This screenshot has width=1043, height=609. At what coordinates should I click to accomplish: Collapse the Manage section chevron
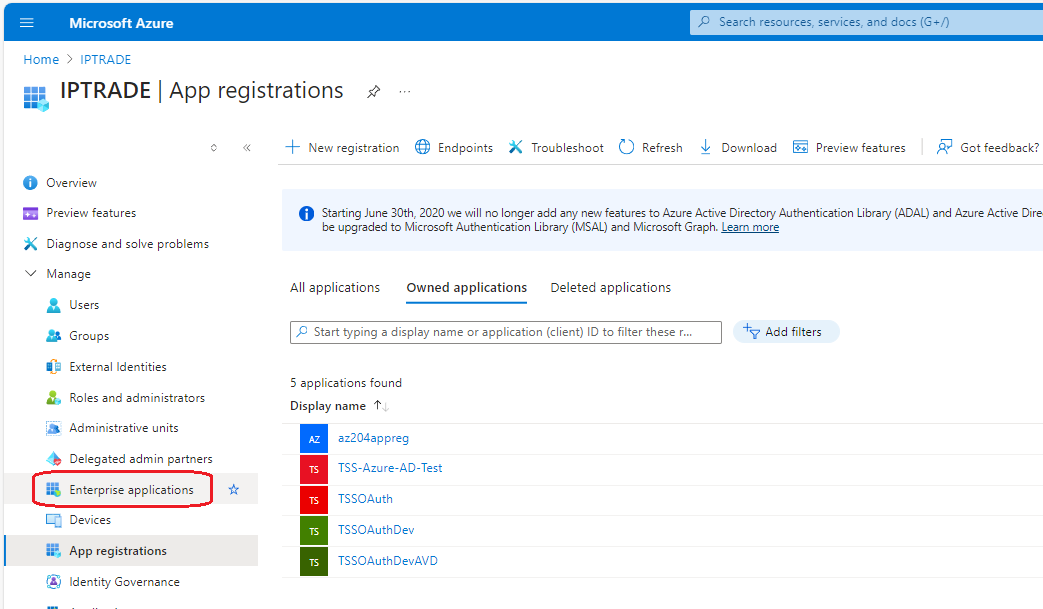coord(31,273)
